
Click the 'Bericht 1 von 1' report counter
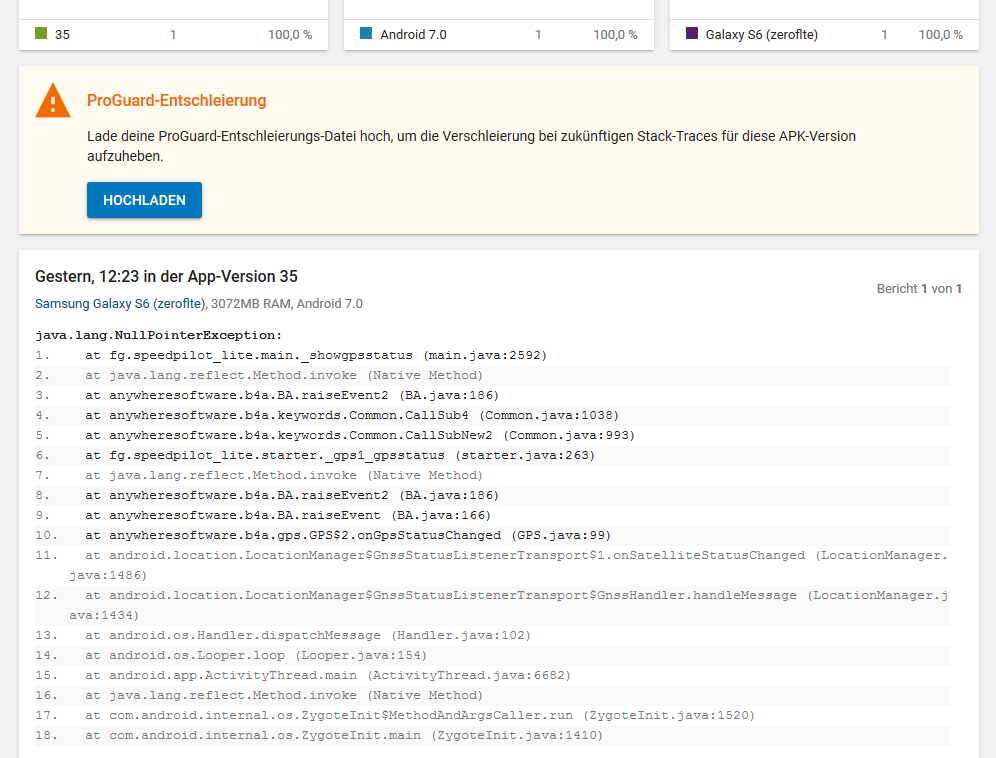click(x=919, y=289)
